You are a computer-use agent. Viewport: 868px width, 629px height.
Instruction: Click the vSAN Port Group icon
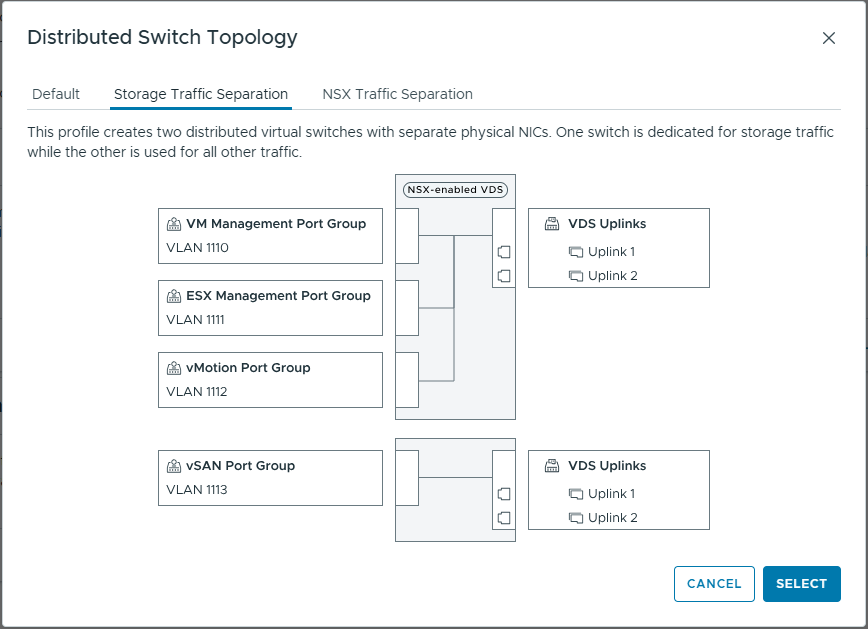click(174, 466)
